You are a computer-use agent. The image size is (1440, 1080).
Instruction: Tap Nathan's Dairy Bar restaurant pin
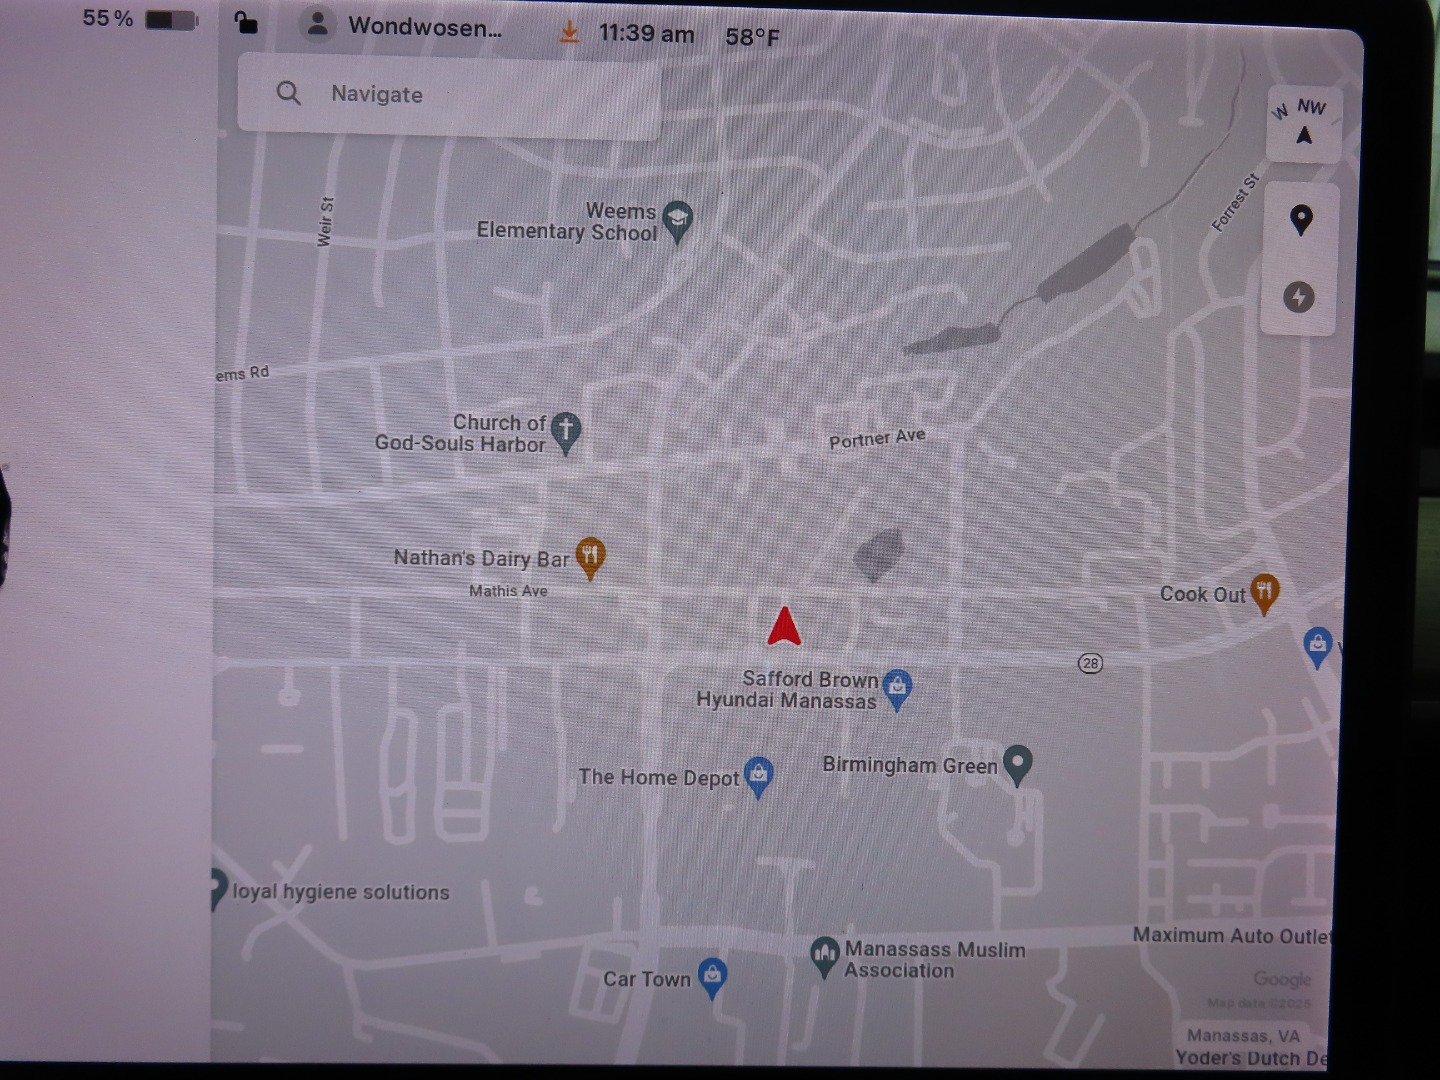pyautogui.click(x=590, y=556)
